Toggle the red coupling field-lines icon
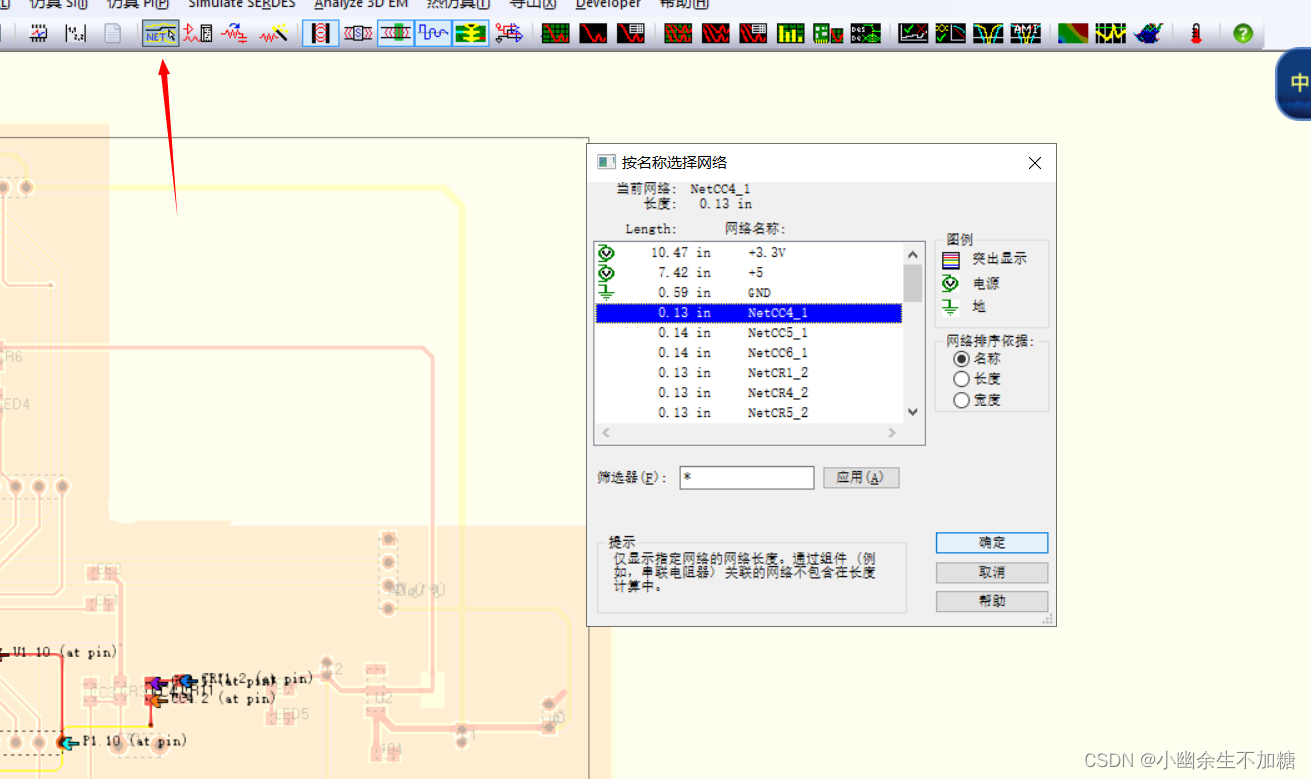Viewport: 1311px width, 779px height. (x=320, y=33)
